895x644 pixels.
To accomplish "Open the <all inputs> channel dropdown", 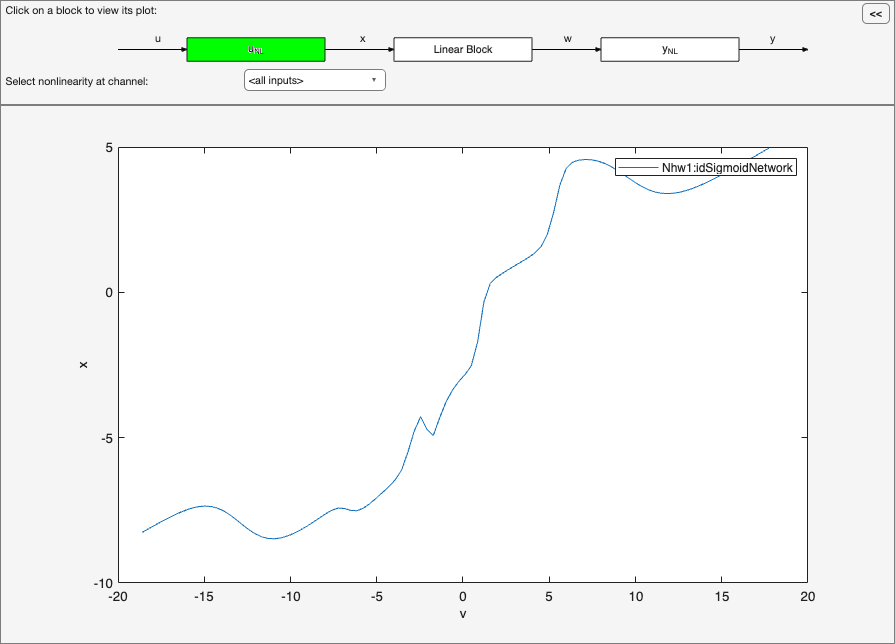I will (x=315, y=80).
